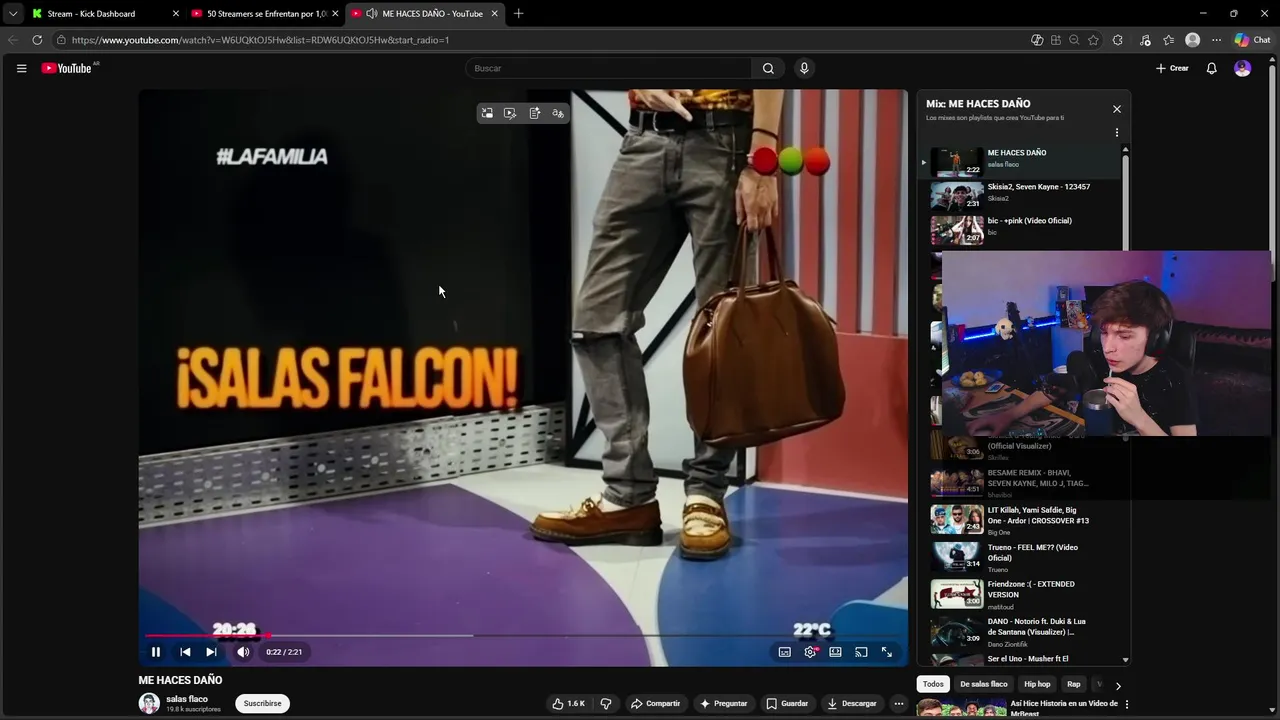The image size is (1280, 720).
Task: Enter fullscreen mode
Action: [887, 652]
